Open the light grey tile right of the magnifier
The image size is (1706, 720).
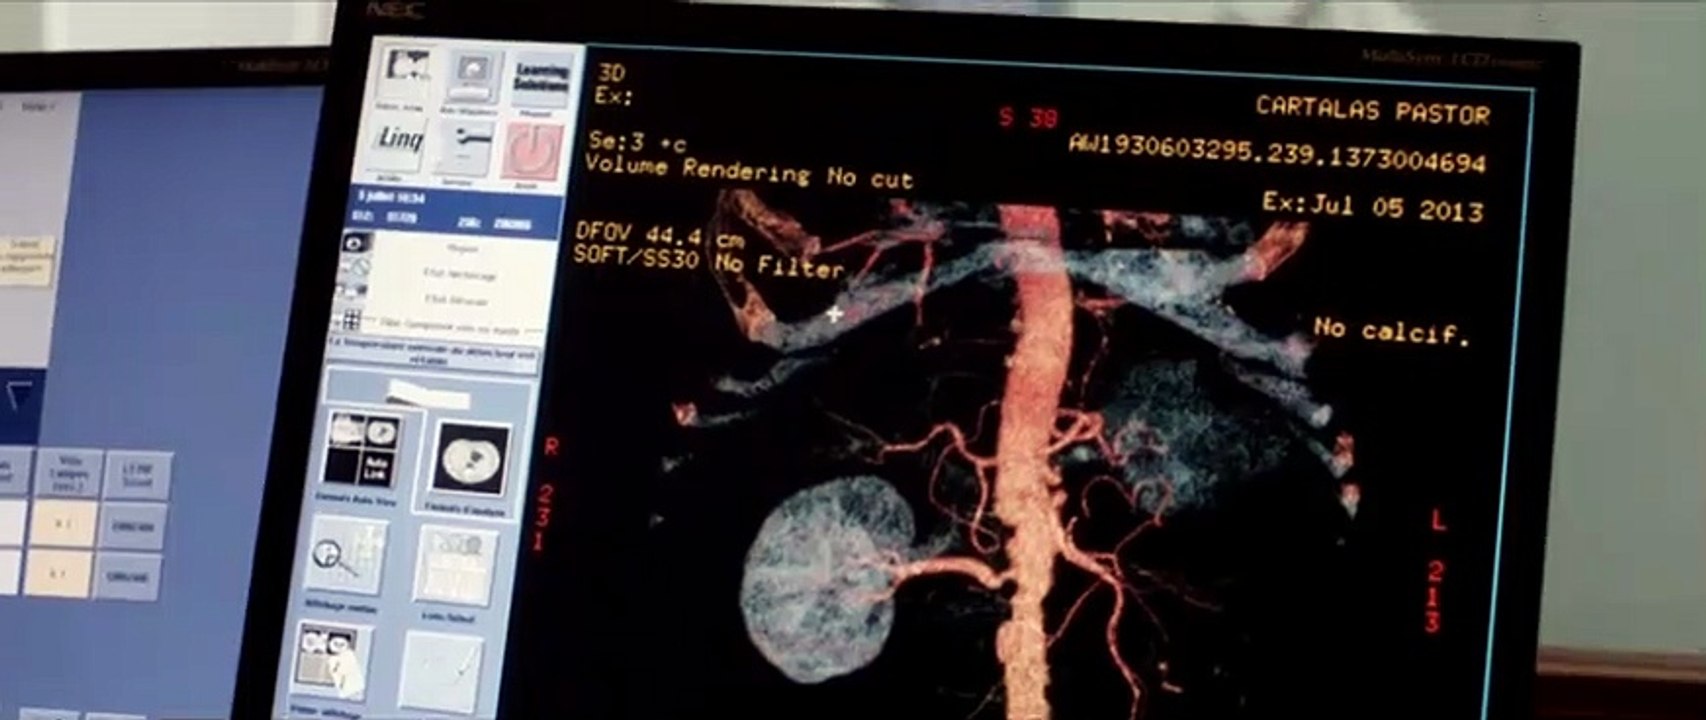click(x=455, y=566)
